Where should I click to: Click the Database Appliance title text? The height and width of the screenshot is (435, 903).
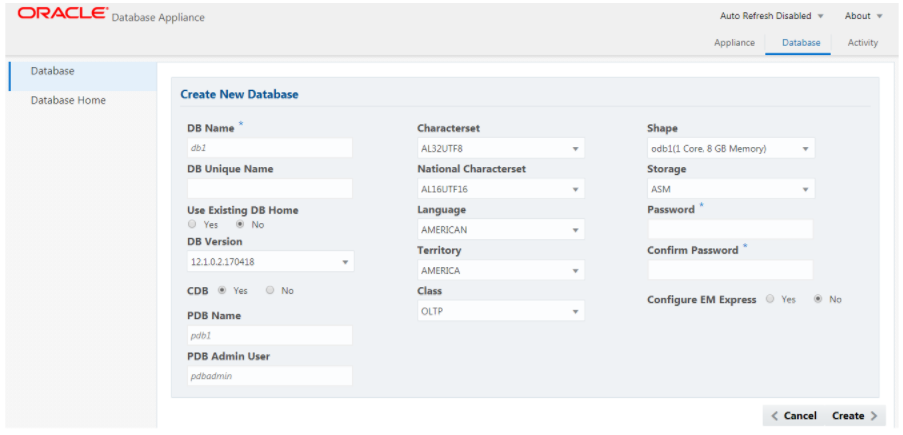tap(158, 18)
